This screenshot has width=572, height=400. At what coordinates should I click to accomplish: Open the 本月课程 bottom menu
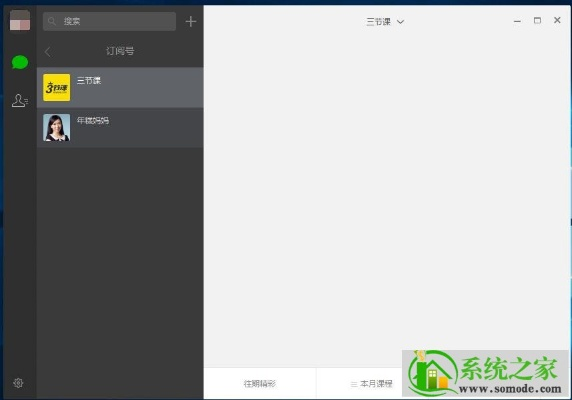372,384
